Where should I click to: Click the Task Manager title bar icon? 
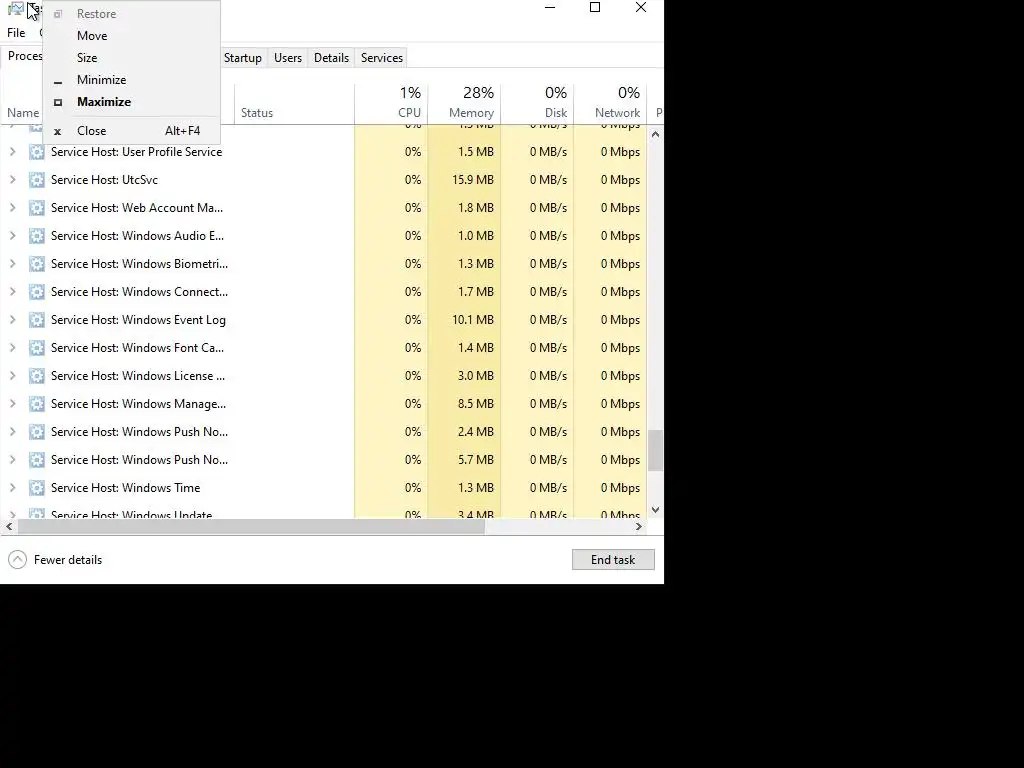pos(16,9)
